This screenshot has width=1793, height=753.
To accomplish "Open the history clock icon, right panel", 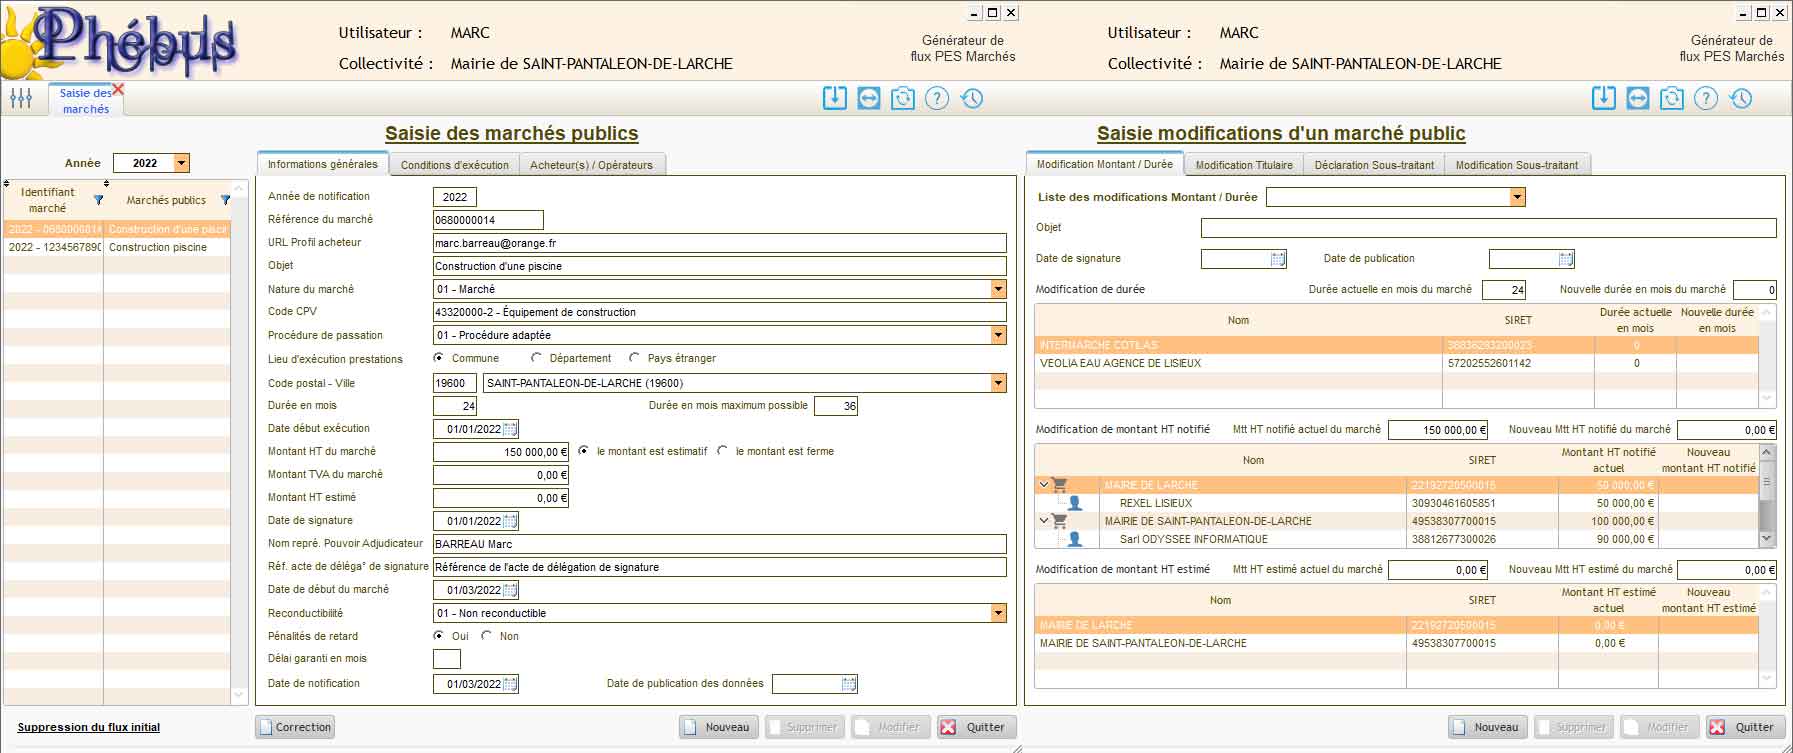I will click(1741, 98).
